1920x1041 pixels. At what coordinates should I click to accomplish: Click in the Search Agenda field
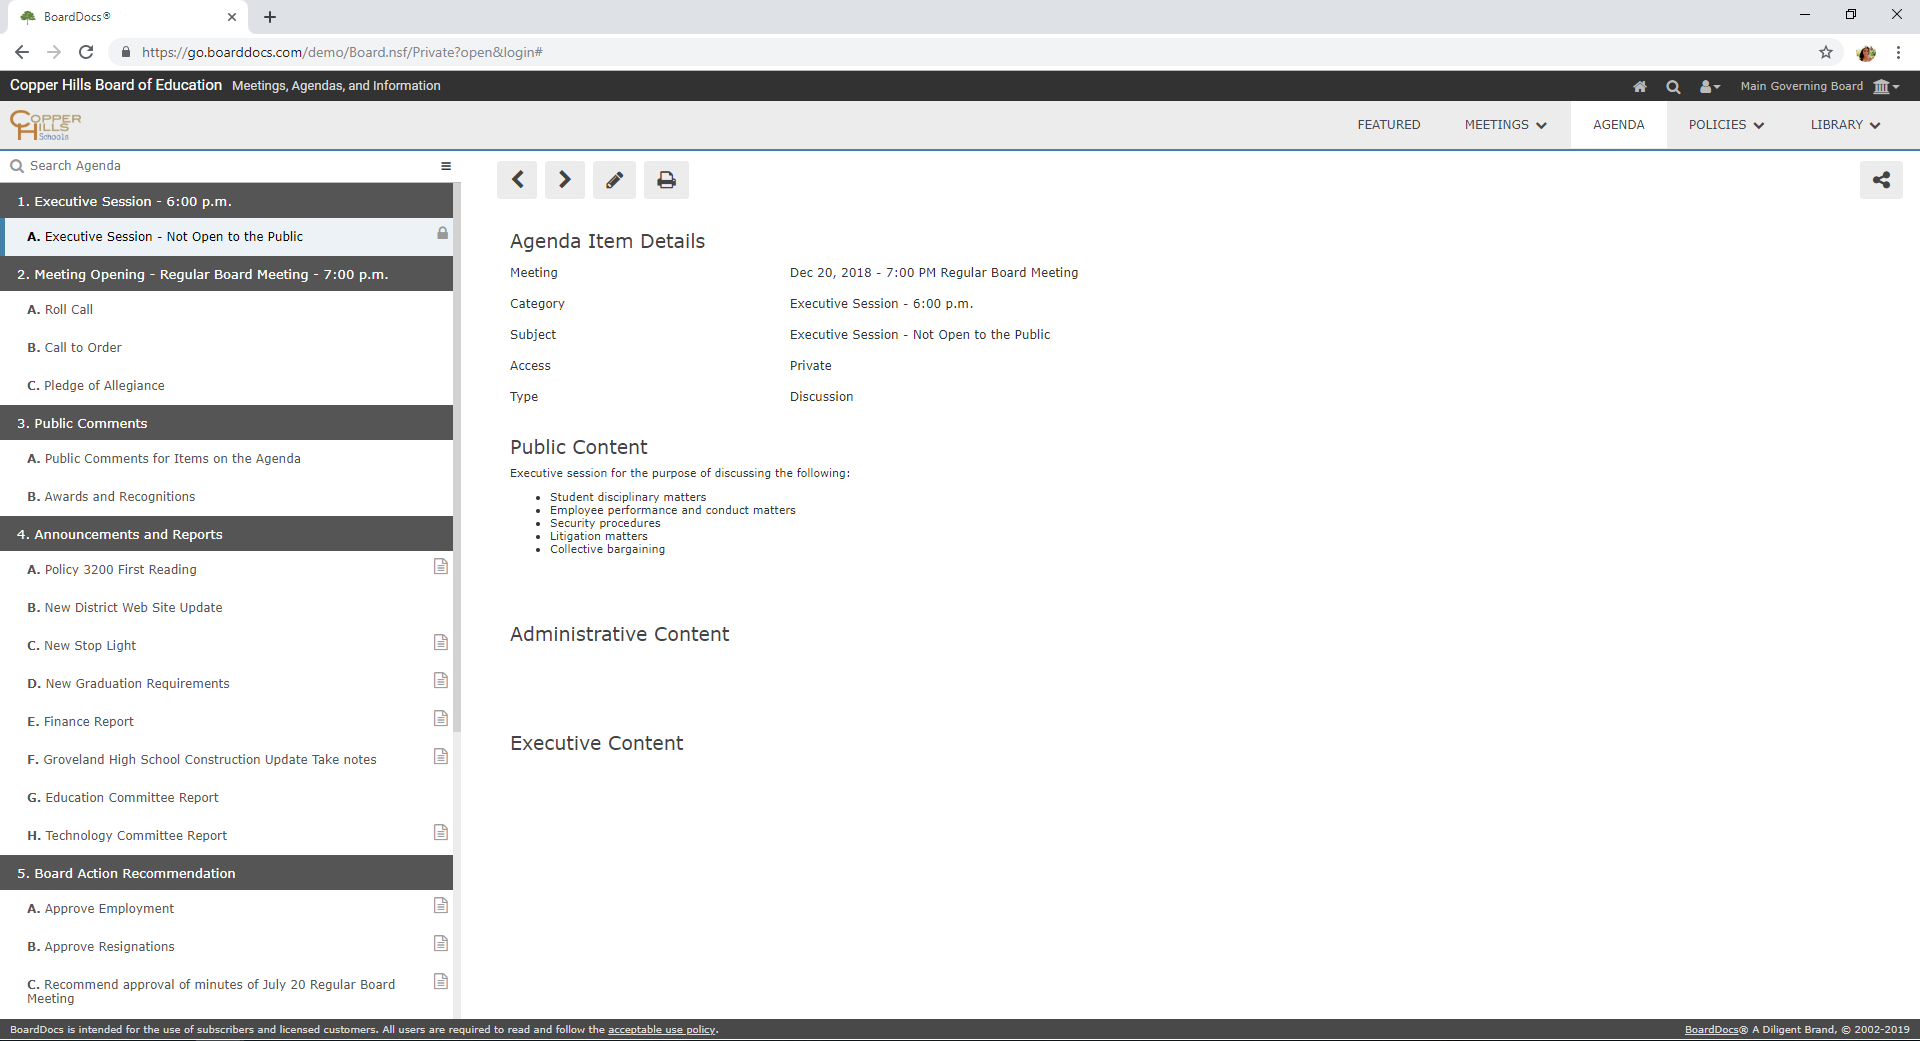pos(220,166)
